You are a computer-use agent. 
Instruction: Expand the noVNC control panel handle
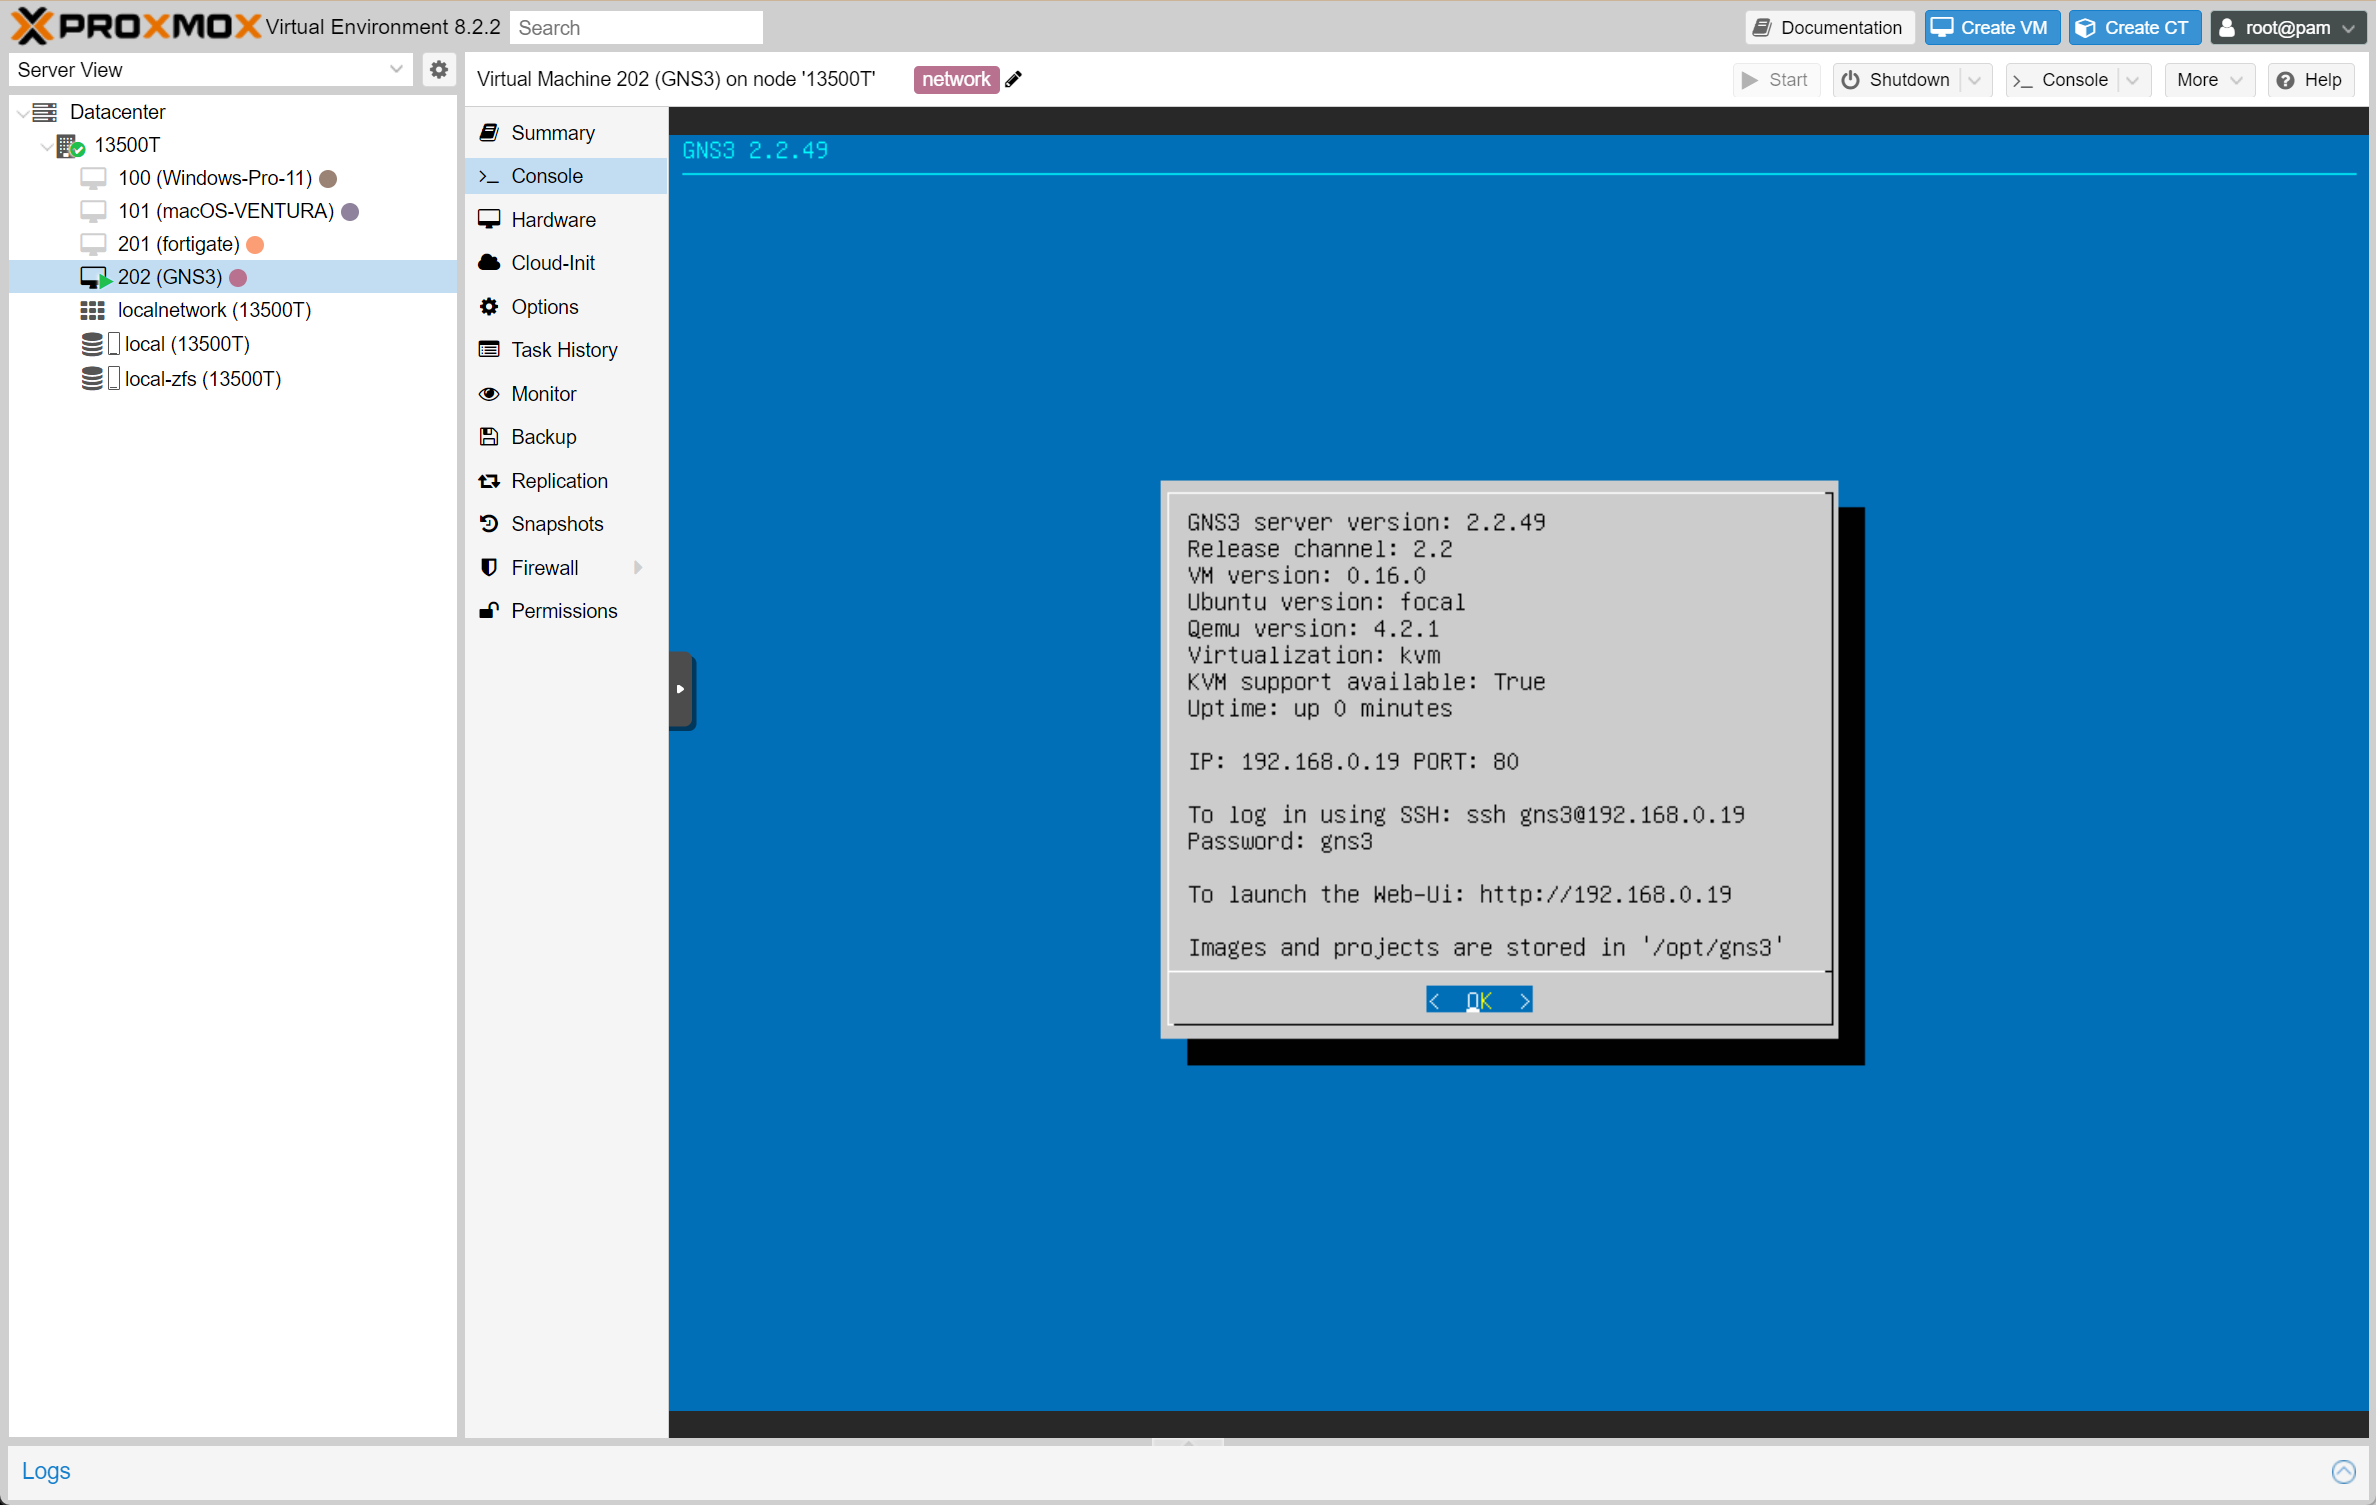tap(681, 689)
